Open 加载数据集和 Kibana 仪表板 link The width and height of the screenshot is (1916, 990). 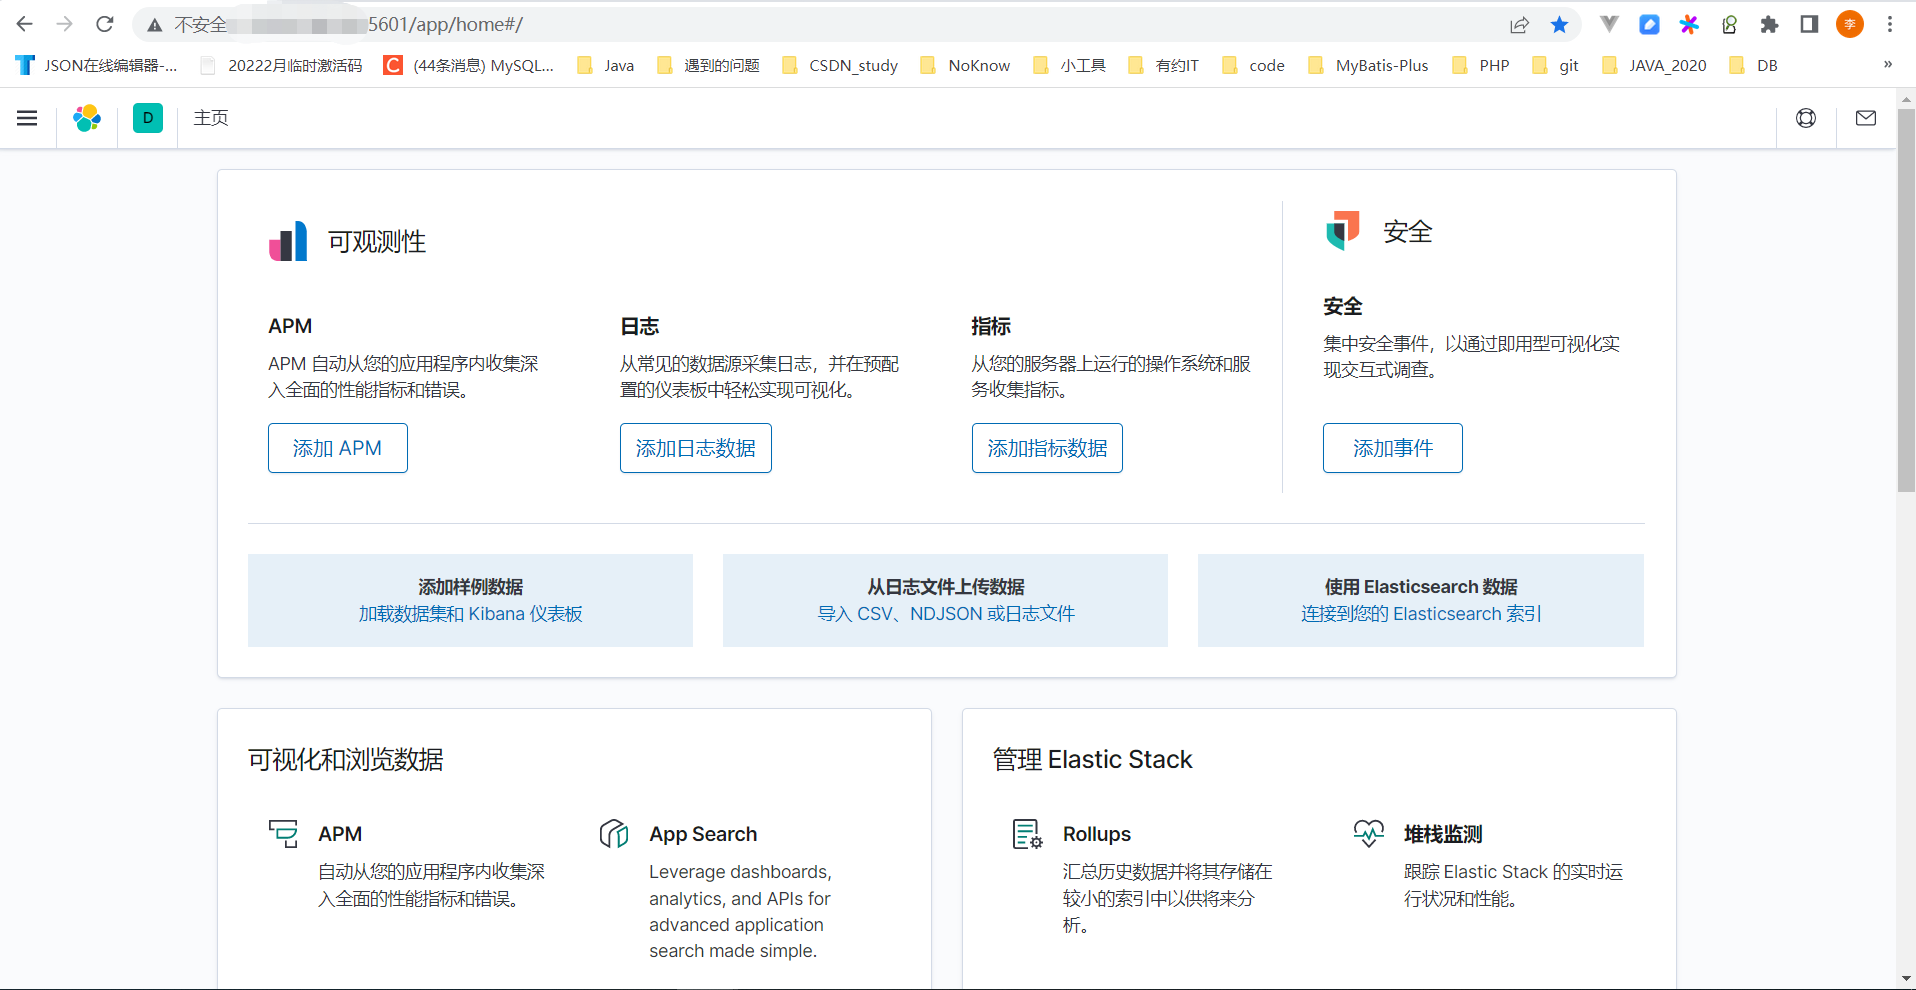[469, 613]
